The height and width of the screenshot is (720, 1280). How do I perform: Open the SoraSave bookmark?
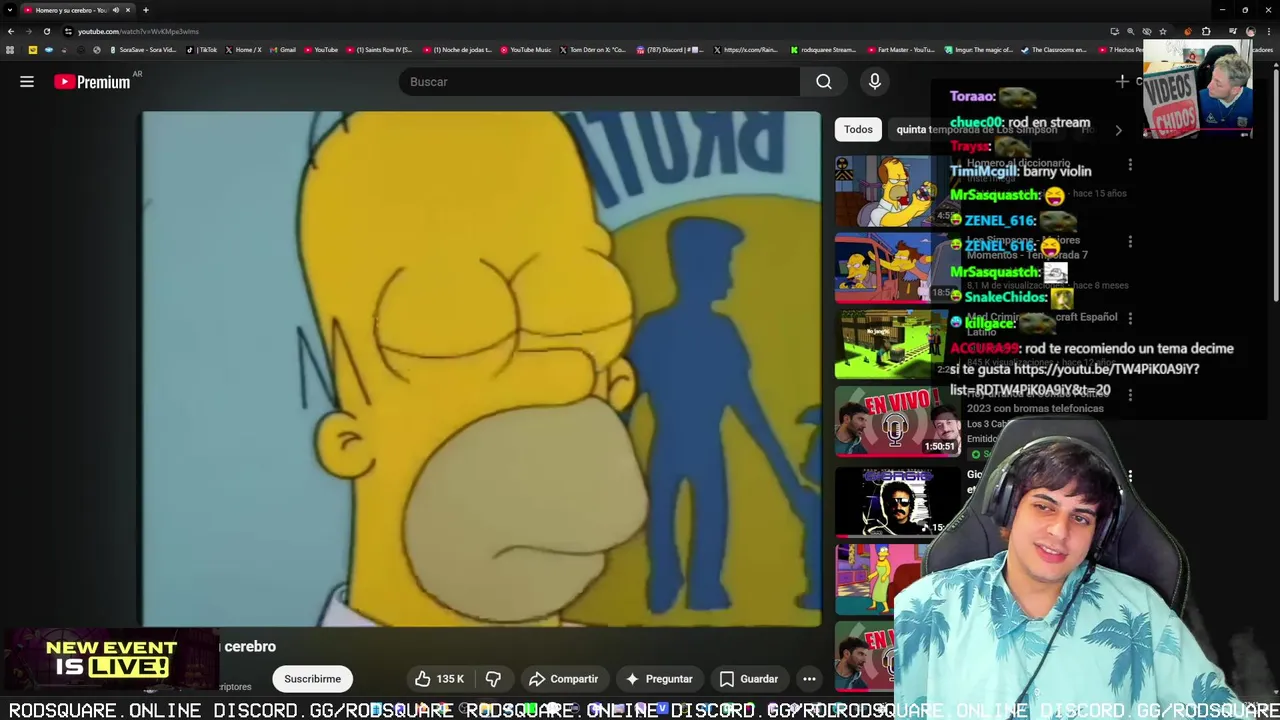(142, 50)
